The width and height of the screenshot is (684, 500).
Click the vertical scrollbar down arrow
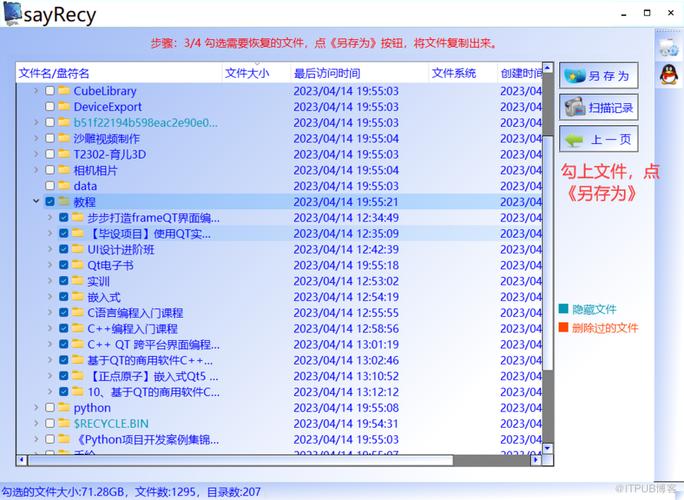click(x=547, y=448)
